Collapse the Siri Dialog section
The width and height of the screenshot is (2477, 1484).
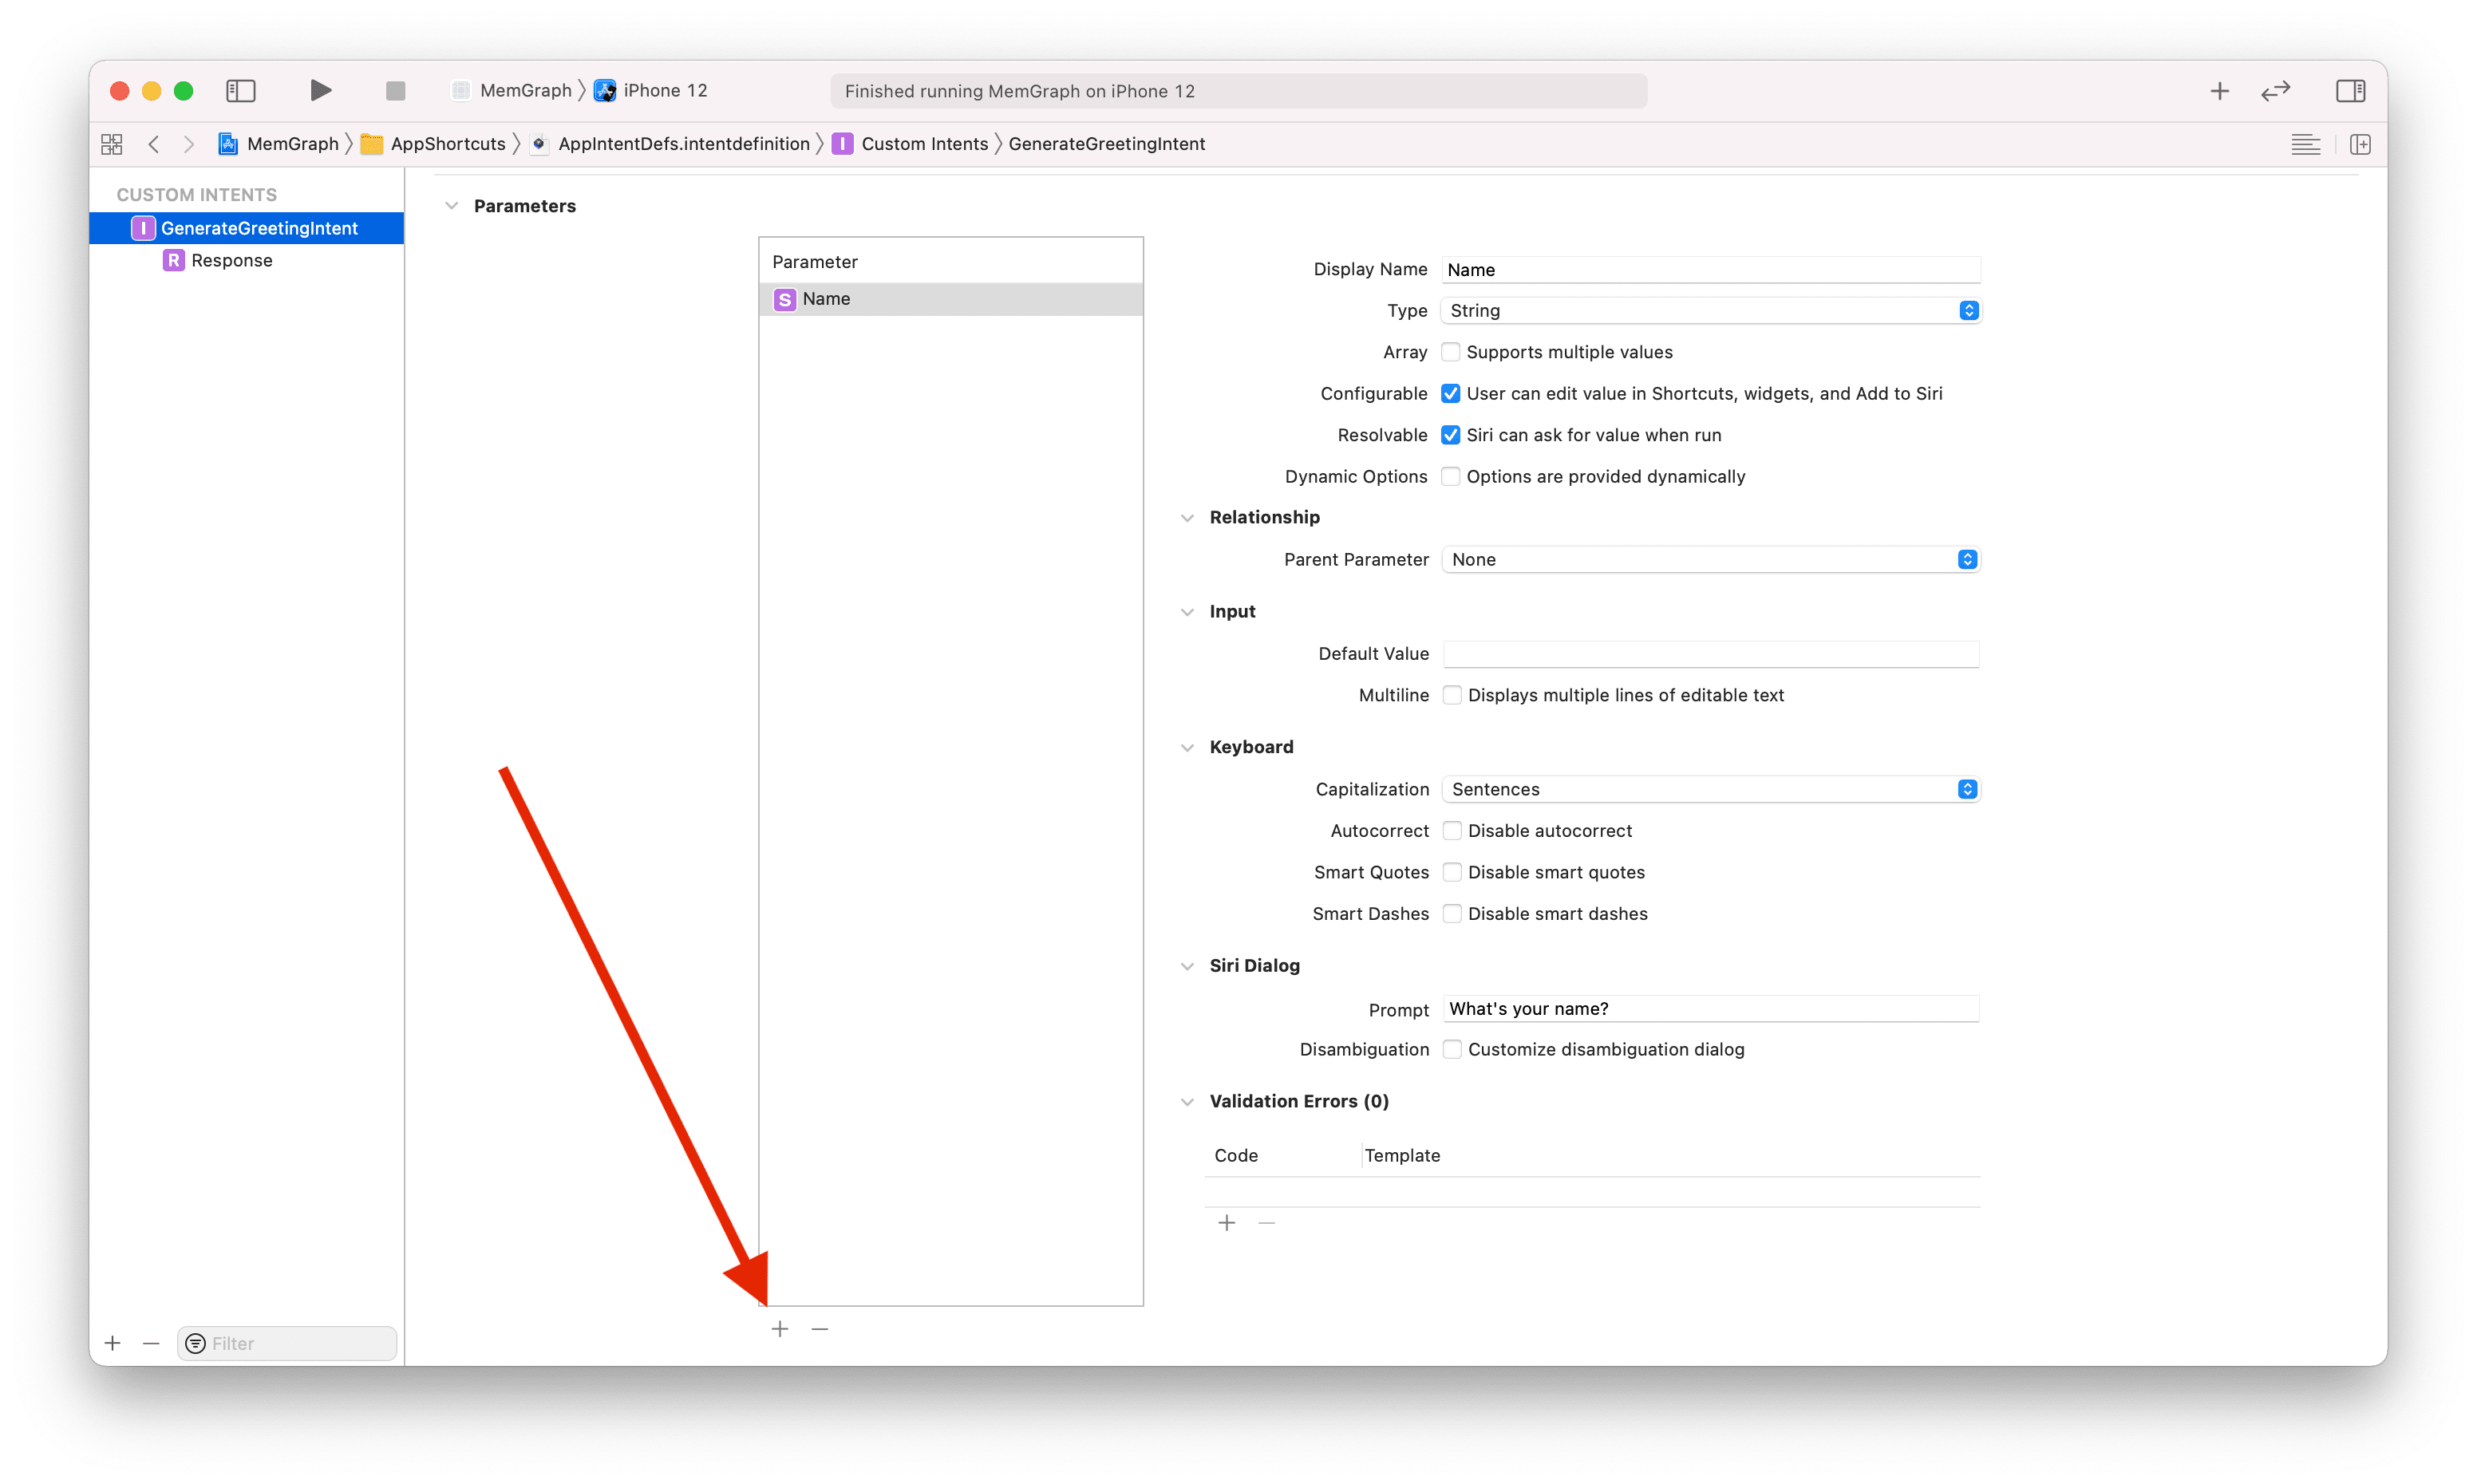coord(1187,966)
